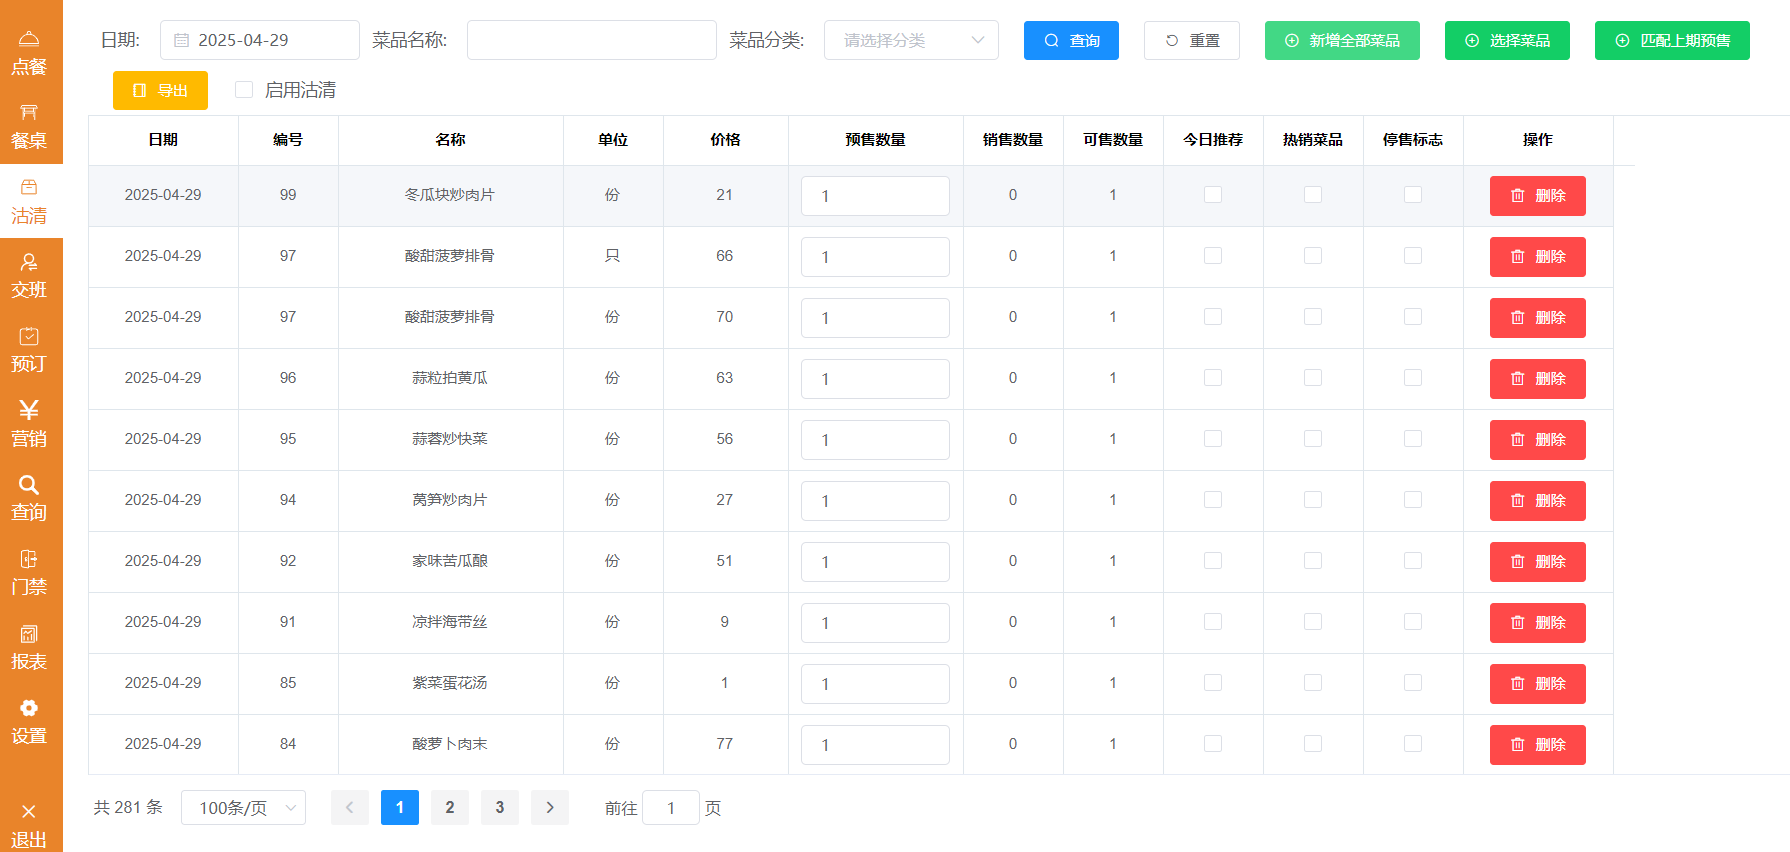1790x852 pixels.
Task: Go to page 2 of results
Action: (450, 808)
